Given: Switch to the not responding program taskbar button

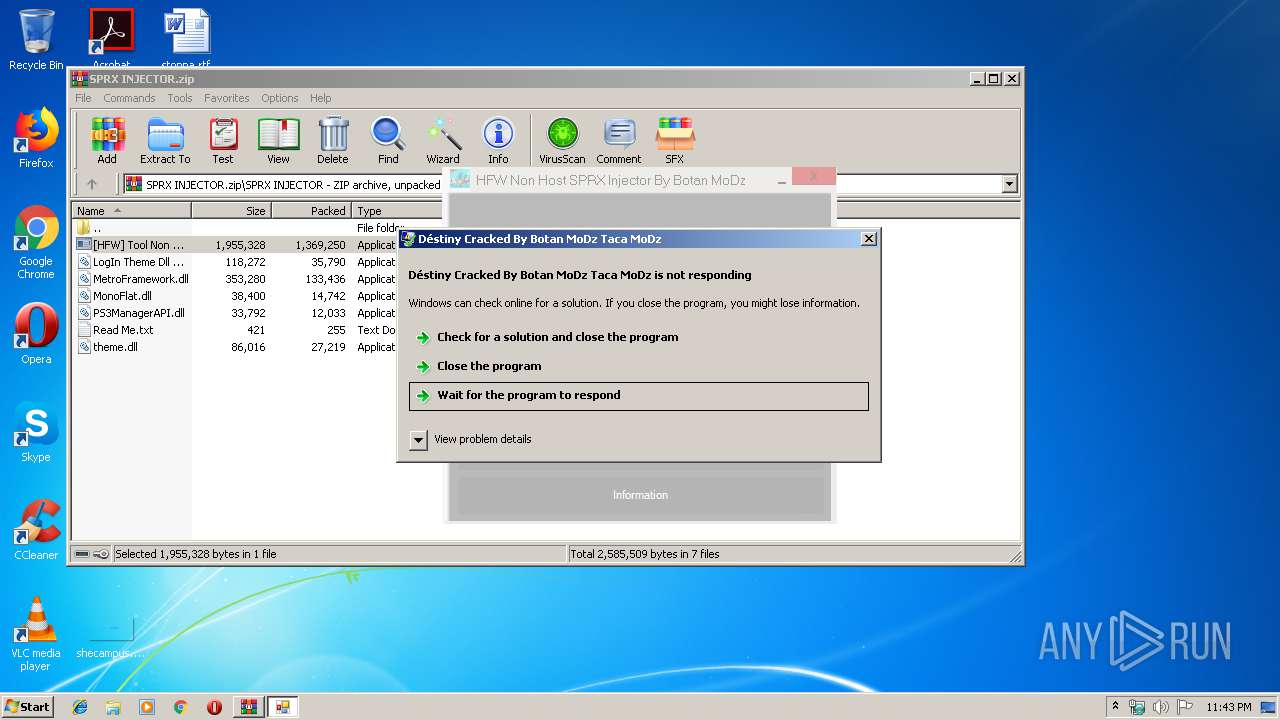Looking at the screenshot, I should click(282, 707).
